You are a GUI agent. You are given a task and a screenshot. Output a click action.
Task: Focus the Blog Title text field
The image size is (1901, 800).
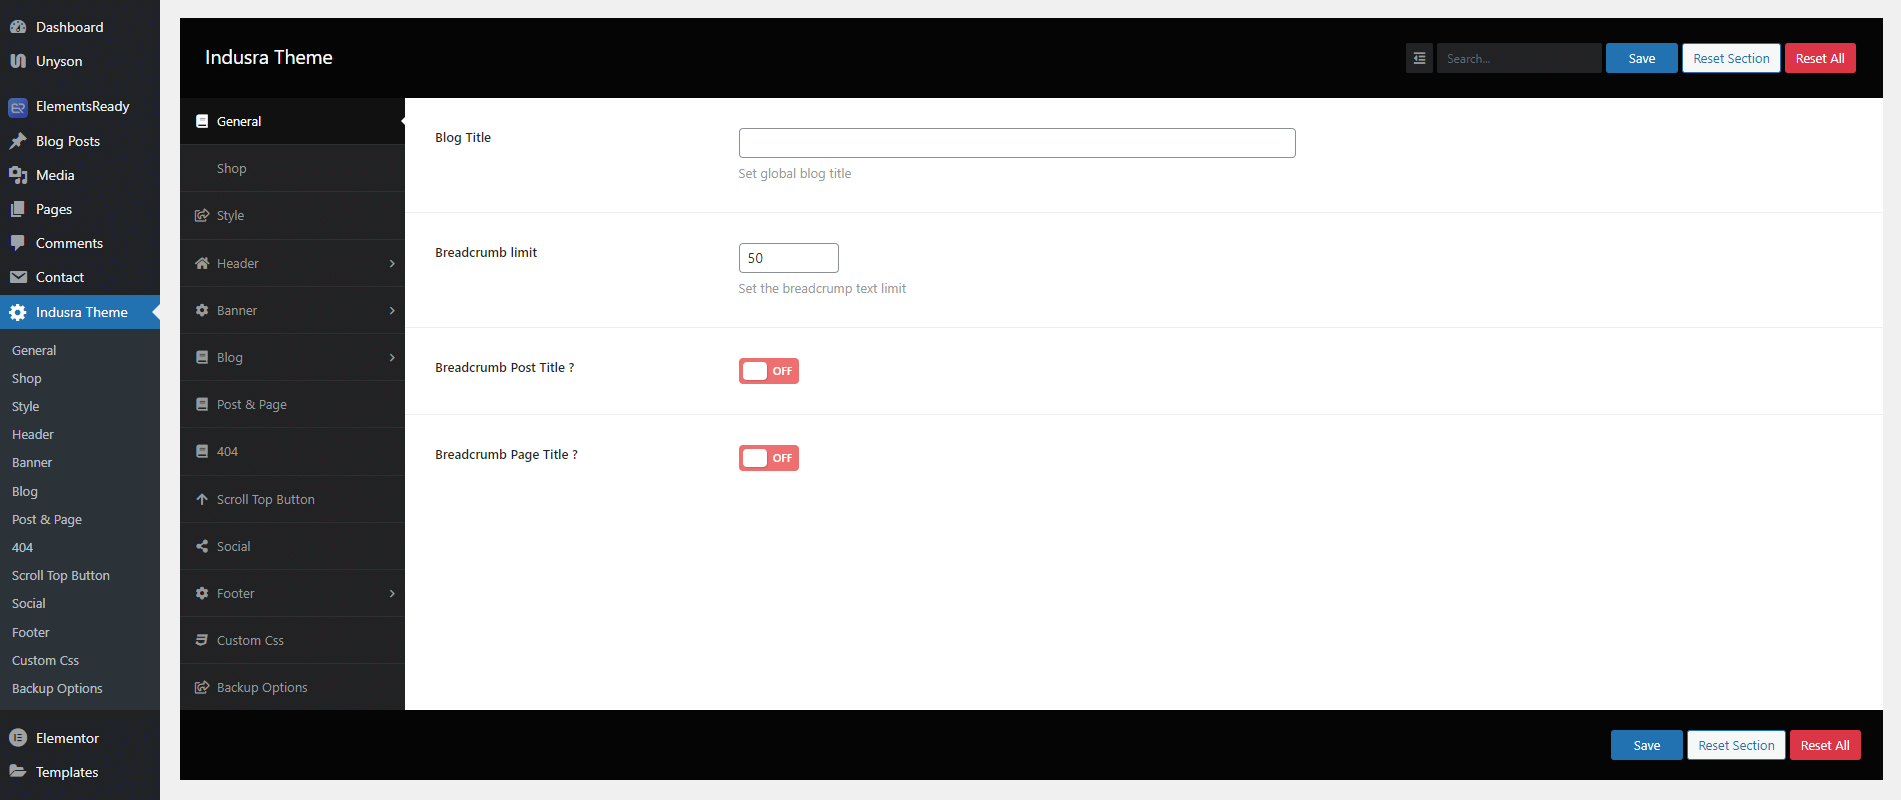tap(1016, 143)
